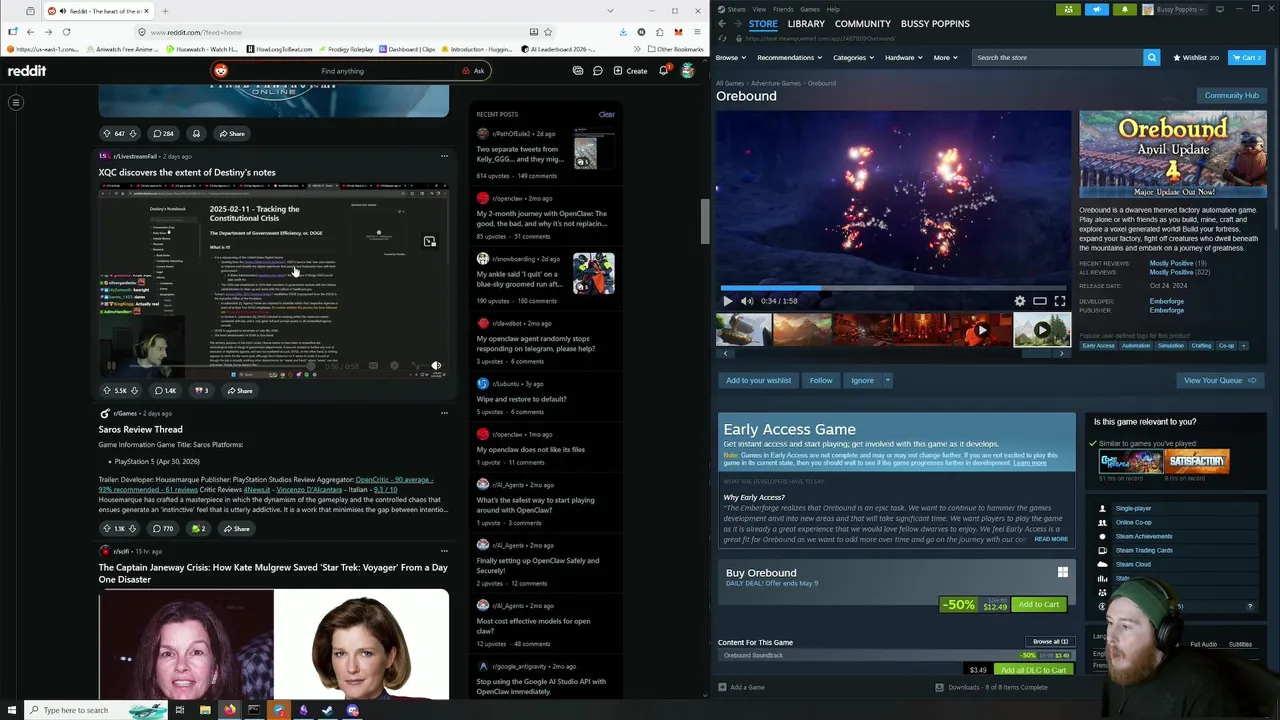Expand Firefox list all tabs chevron

point(610,11)
